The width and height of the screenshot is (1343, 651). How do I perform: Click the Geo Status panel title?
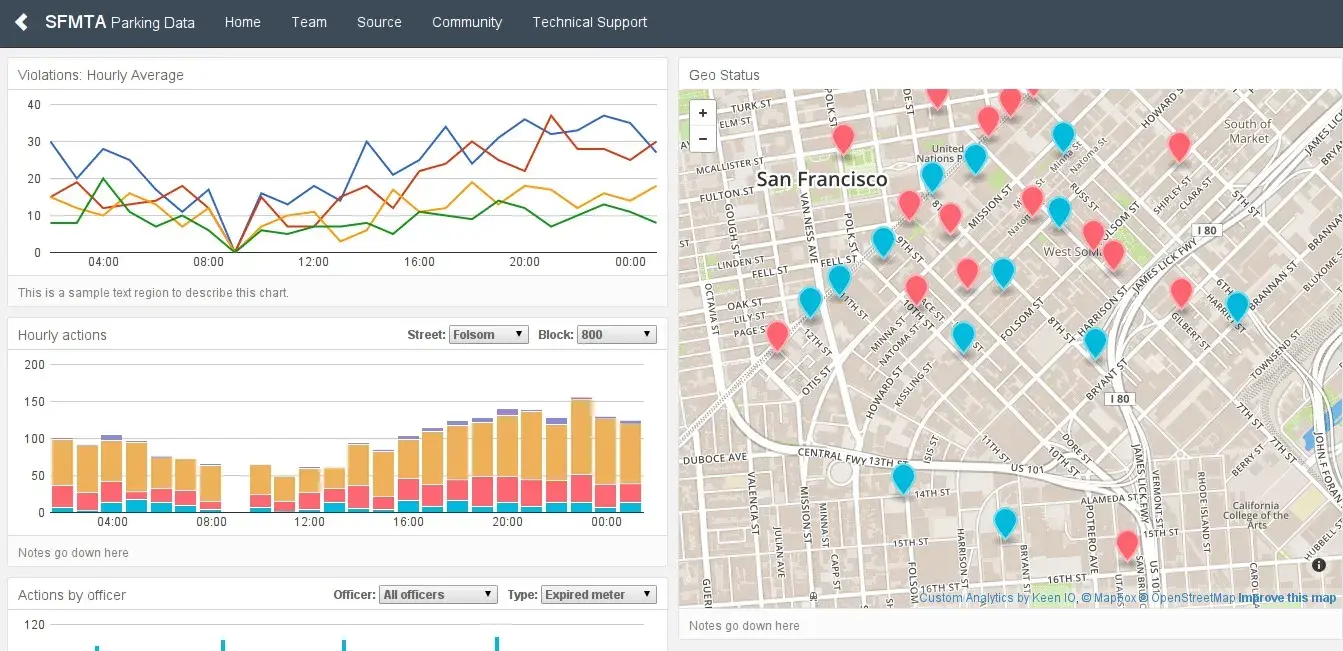pyautogui.click(x=724, y=75)
